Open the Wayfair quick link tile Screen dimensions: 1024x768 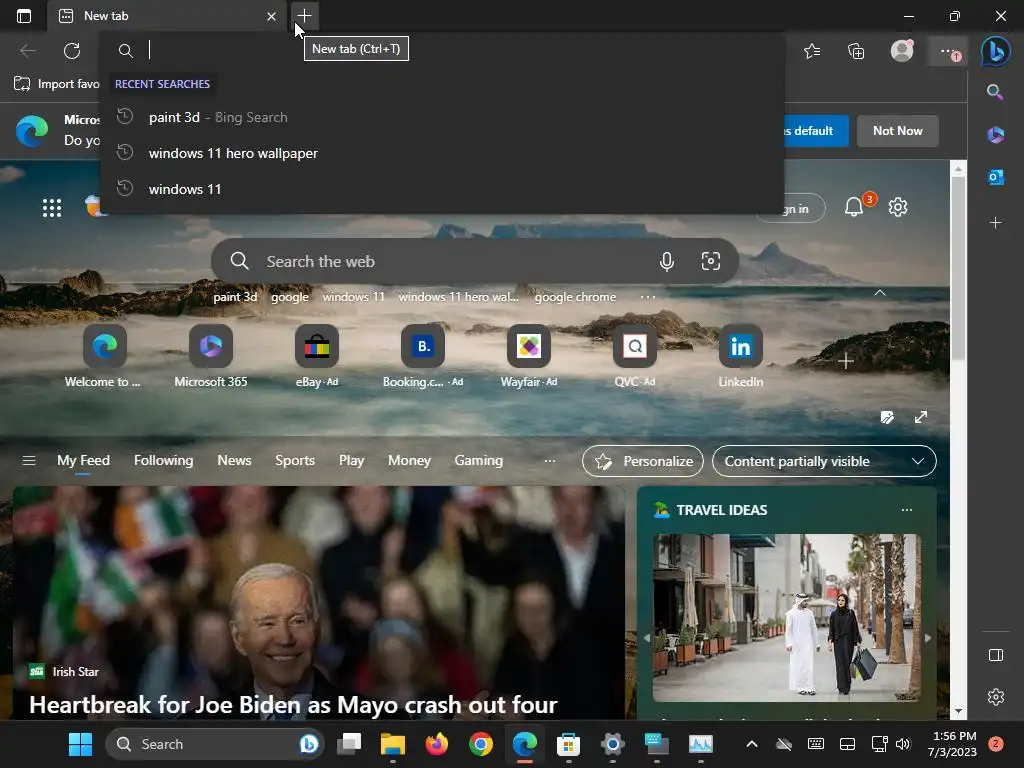tap(528, 356)
